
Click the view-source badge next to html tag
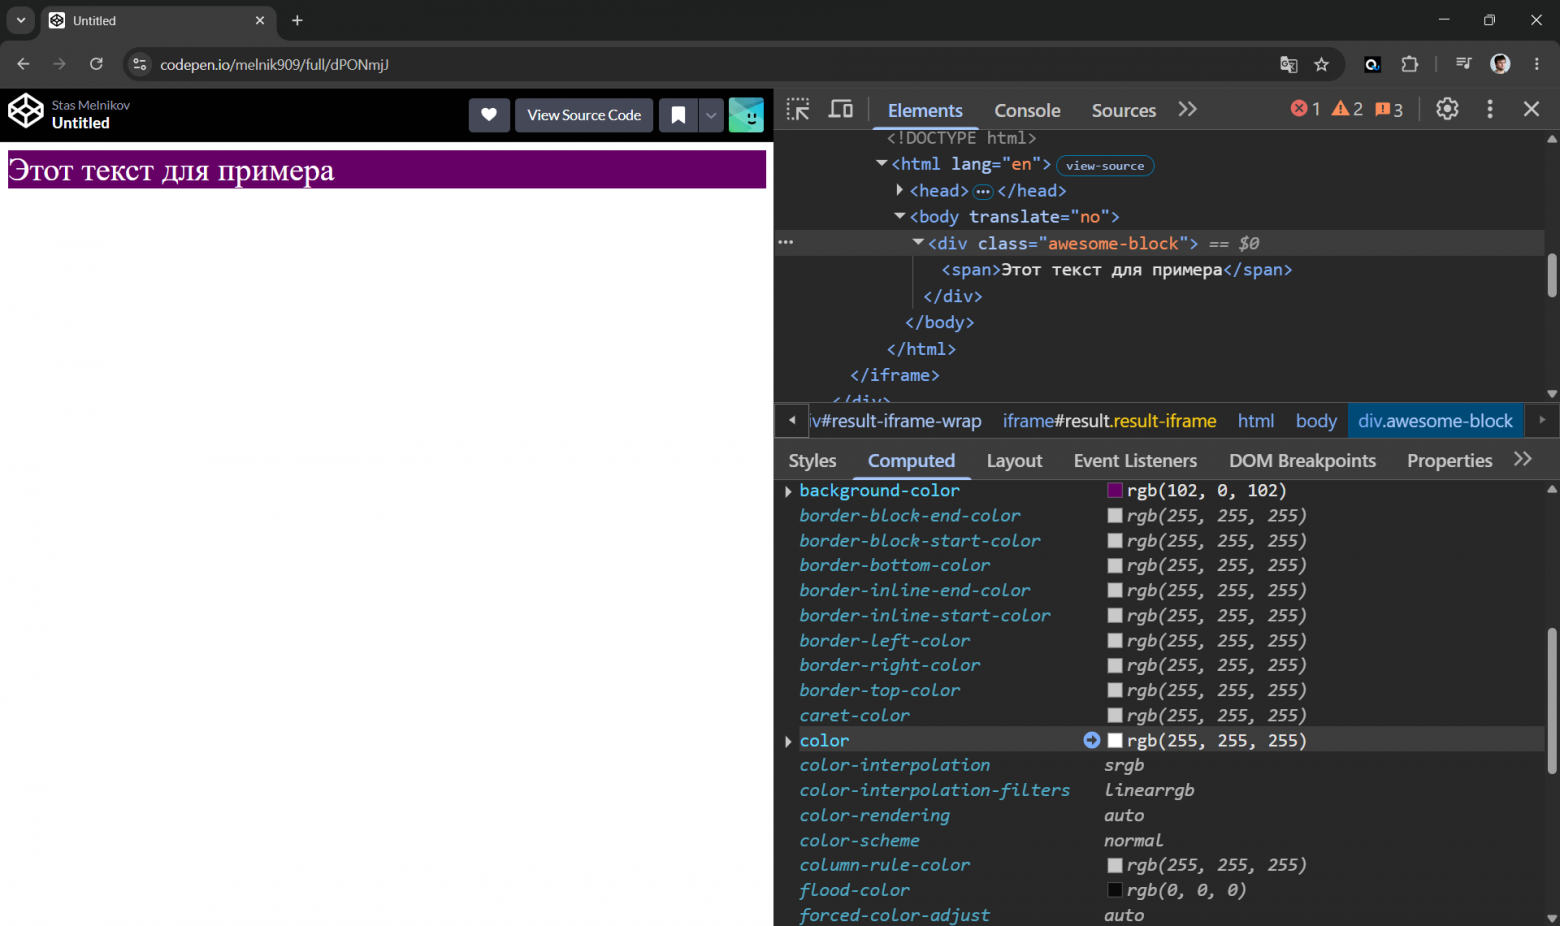coord(1105,166)
